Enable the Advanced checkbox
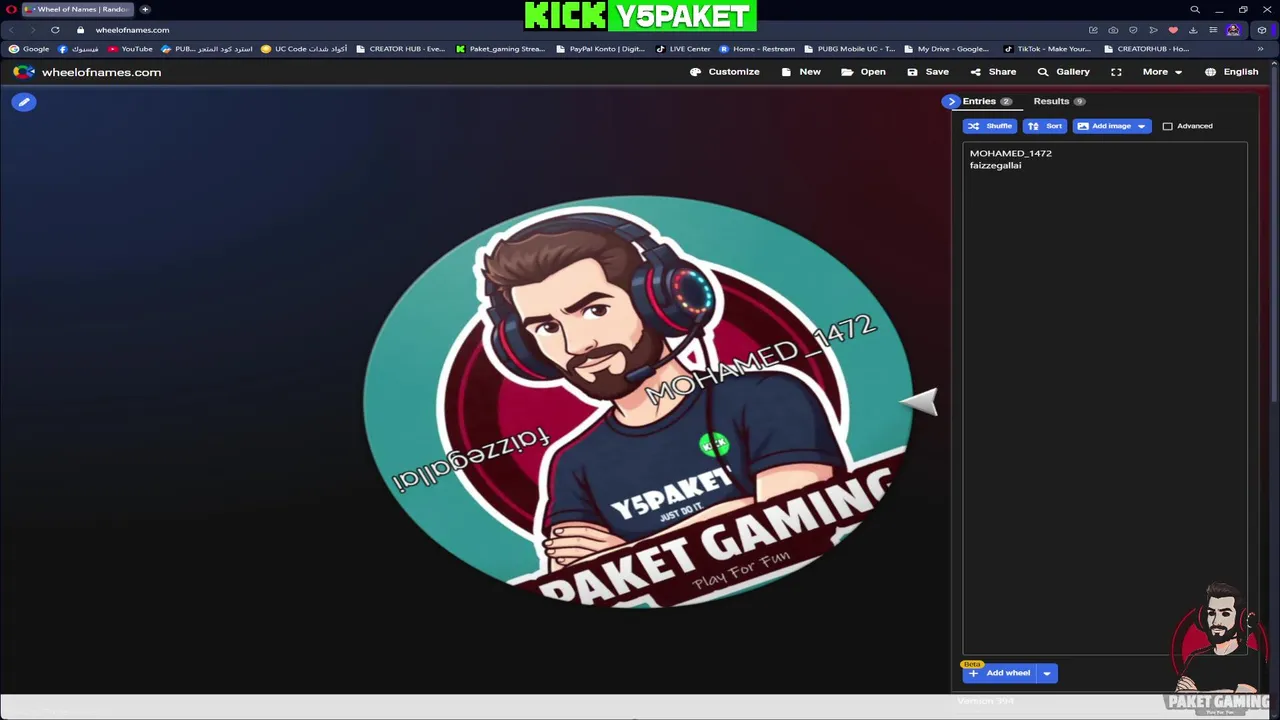The width and height of the screenshot is (1280, 720). tap(1167, 126)
